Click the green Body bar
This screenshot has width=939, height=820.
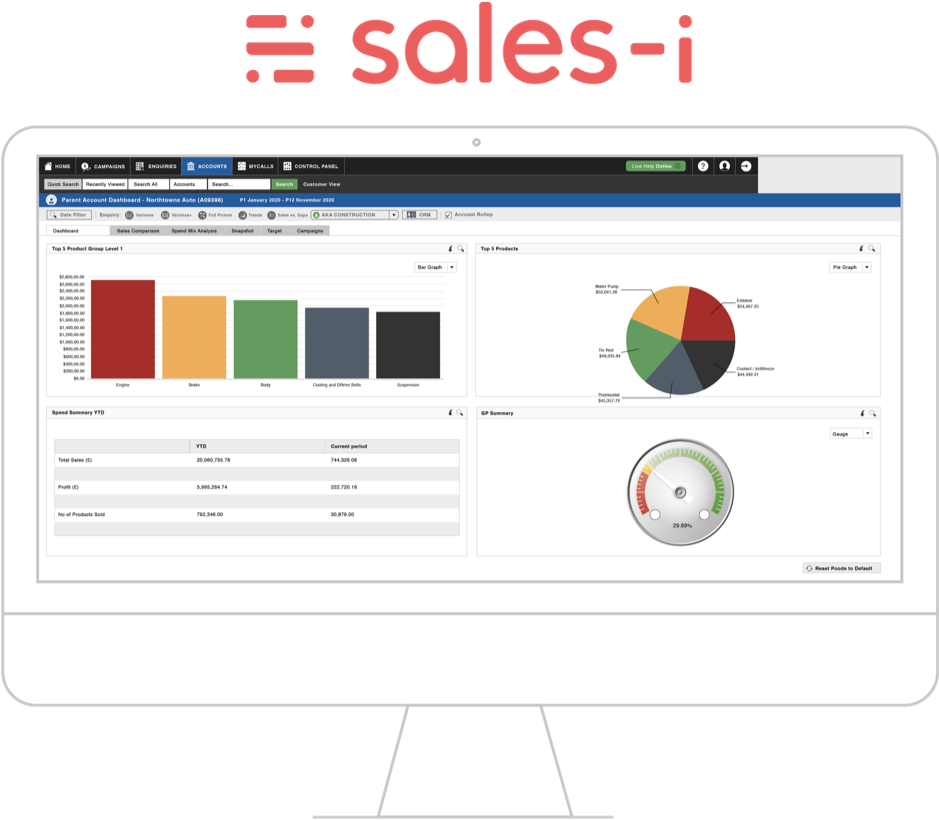click(265, 339)
